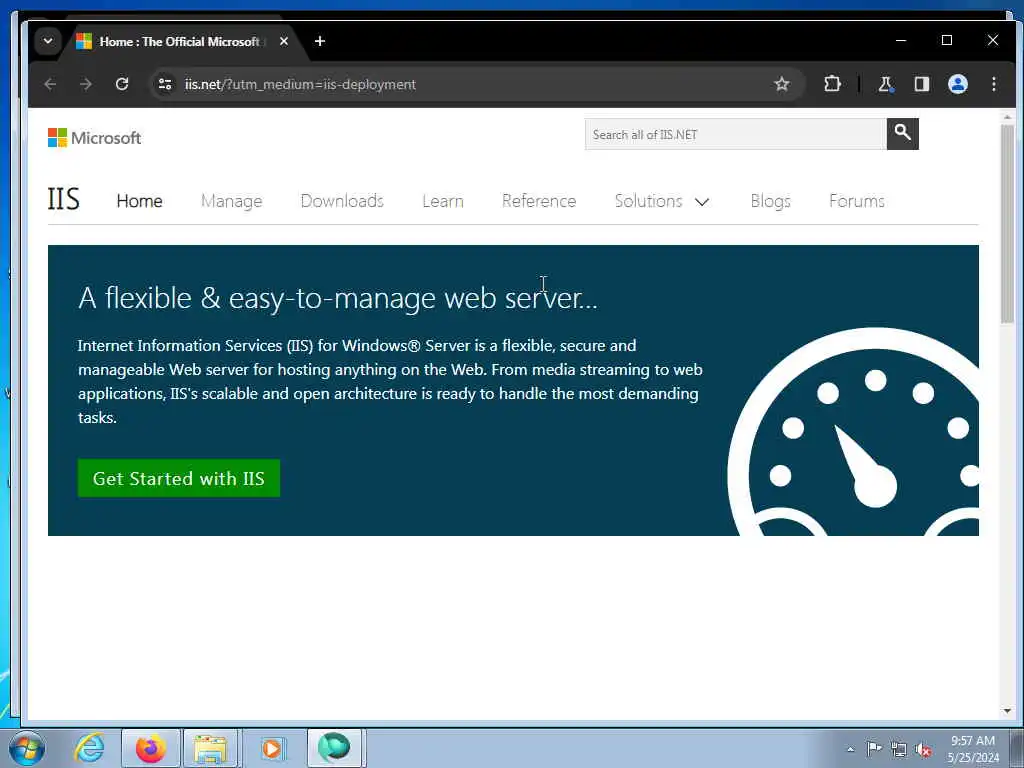Click the browser back arrow

pos(50,84)
